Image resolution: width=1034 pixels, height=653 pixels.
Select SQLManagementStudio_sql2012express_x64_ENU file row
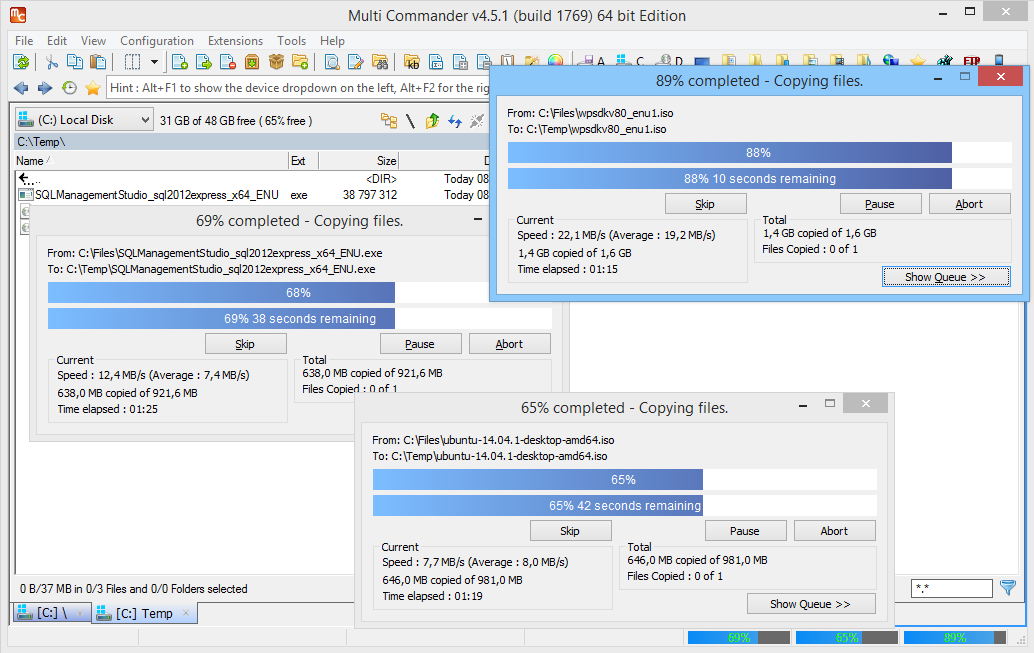point(252,195)
